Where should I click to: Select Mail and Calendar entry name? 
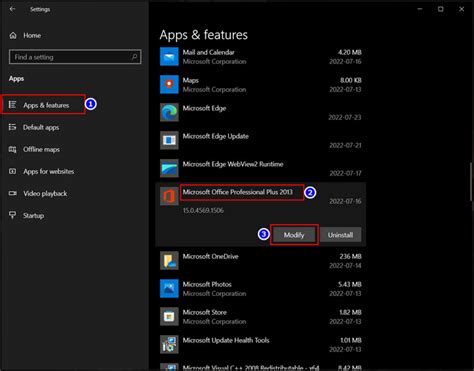pos(209,52)
